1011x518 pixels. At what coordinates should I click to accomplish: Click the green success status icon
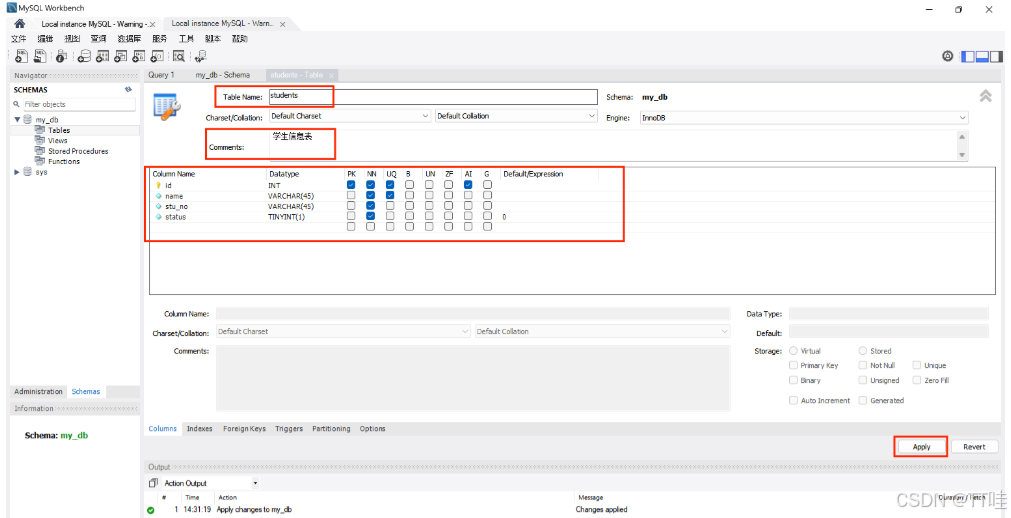tap(150, 510)
